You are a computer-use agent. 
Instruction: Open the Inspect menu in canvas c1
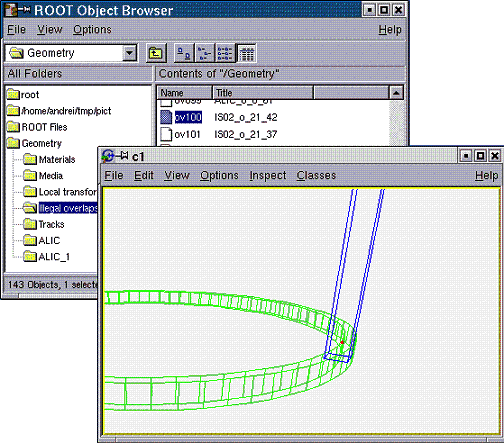click(268, 175)
